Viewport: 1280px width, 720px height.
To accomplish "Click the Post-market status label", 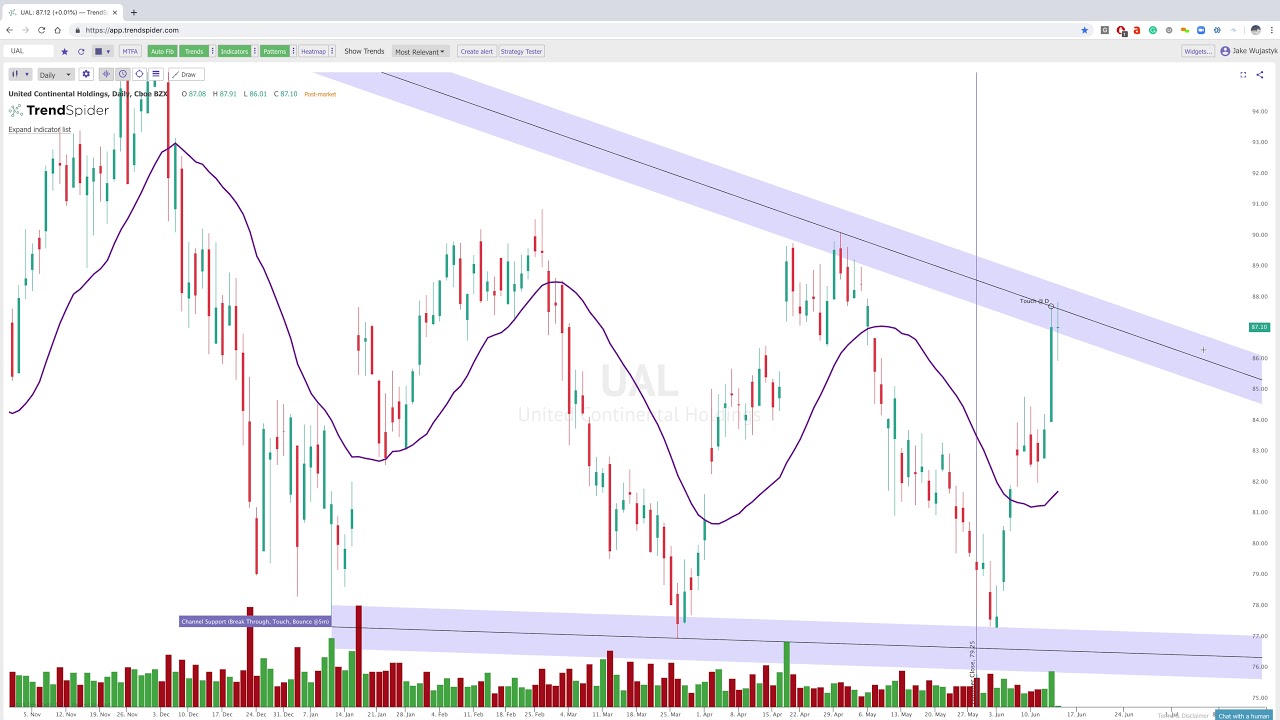I will tap(320, 94).
